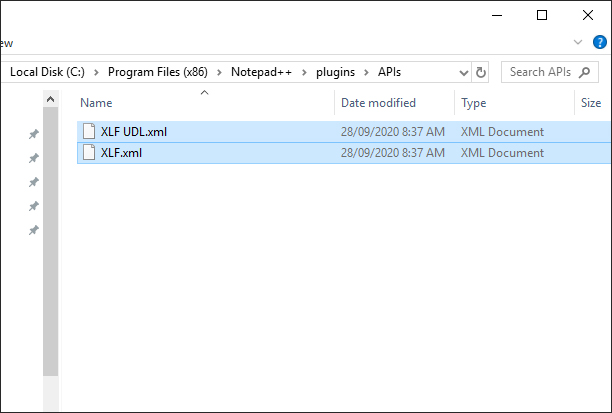Sort files by Name column
The width and height of the screenshot is (612, 413).
[x=205, y=103]
